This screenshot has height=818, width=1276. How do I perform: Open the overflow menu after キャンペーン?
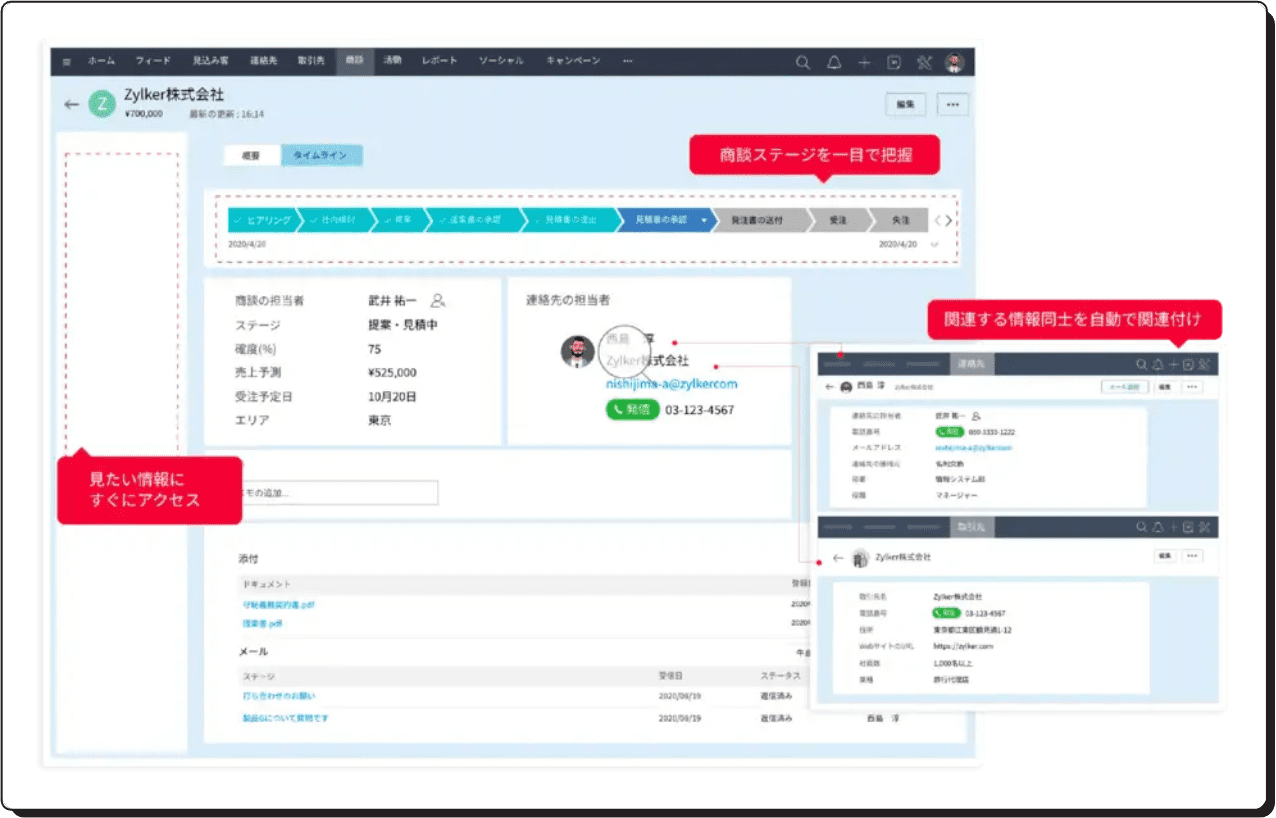tap(628, 61)
